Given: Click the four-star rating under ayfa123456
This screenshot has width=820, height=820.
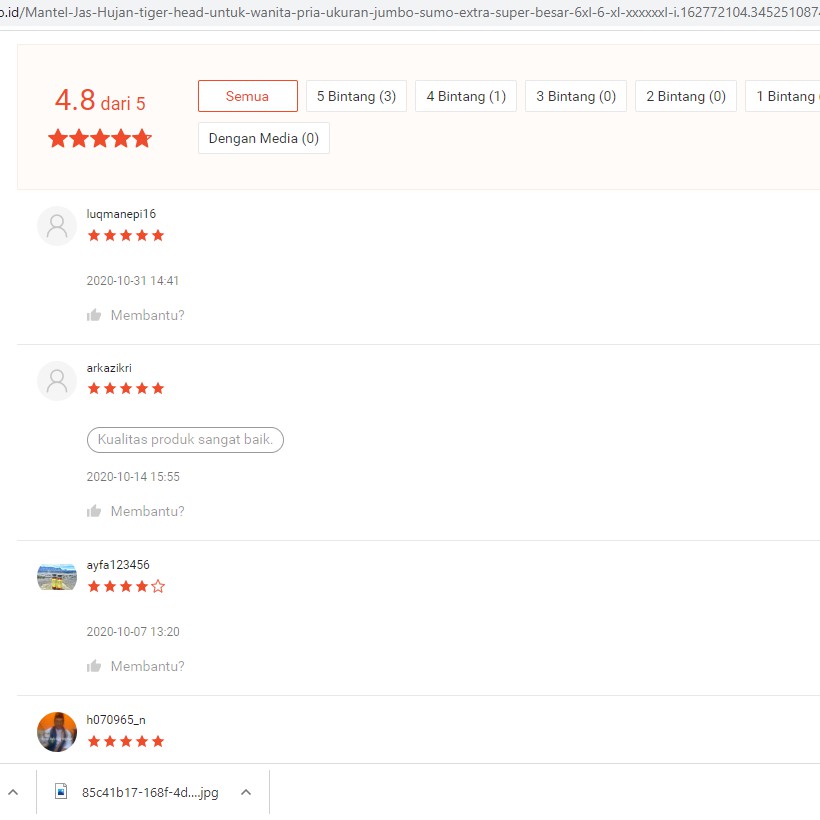Looking at the screenshot, I should [126, 586].
